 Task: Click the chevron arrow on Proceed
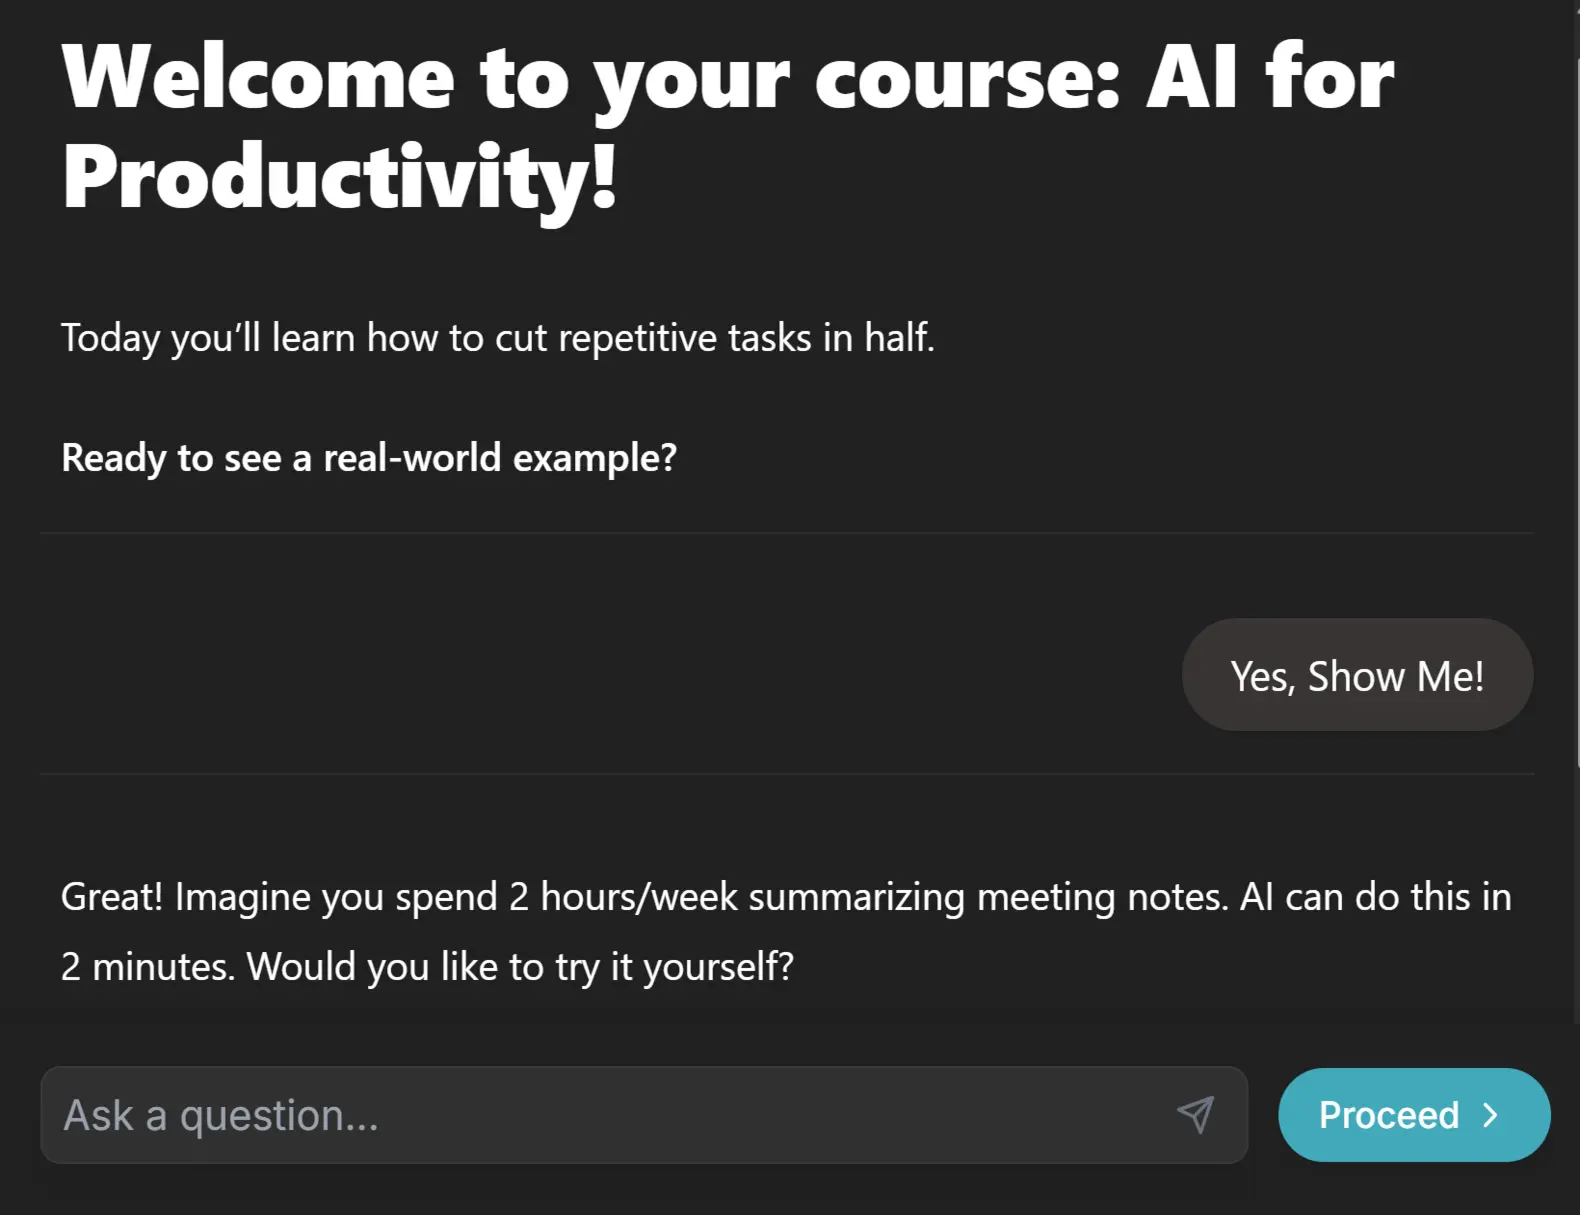coord(1490,1115)
